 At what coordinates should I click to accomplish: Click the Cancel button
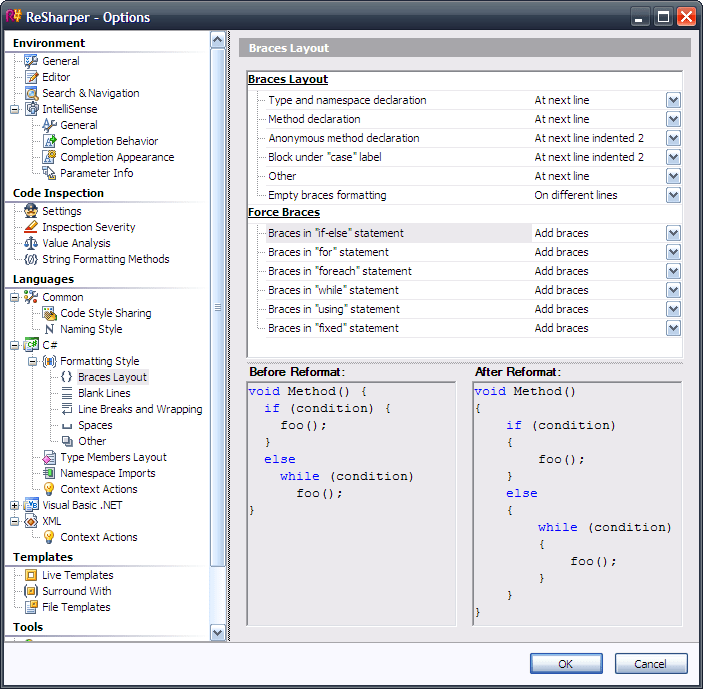point(651,663)
